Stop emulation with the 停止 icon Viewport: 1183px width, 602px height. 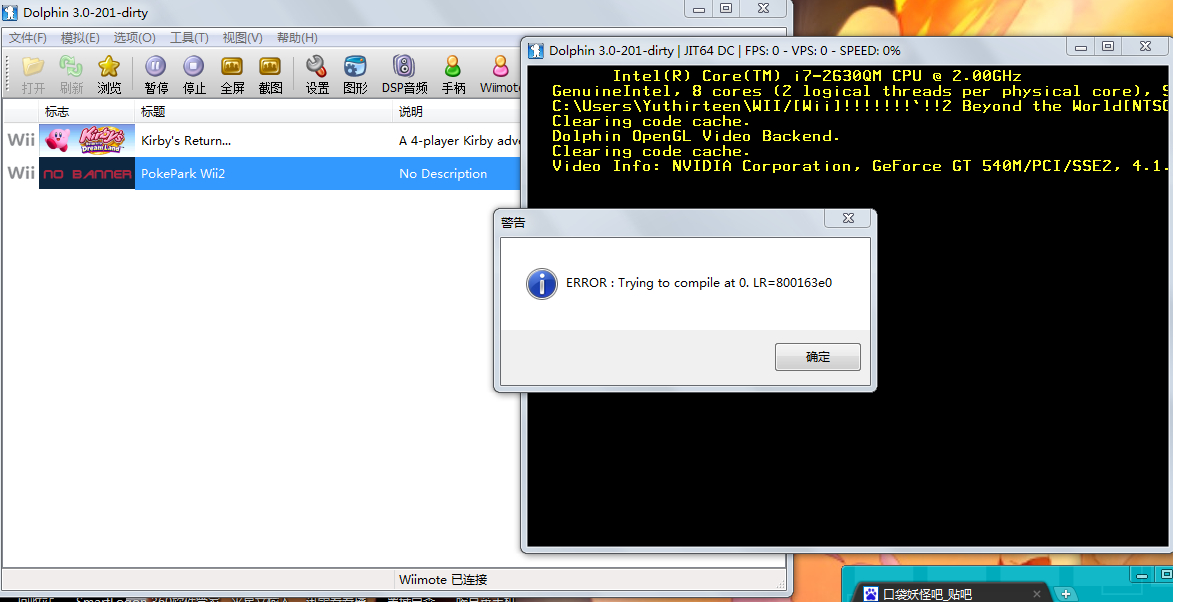pyautogui.click(x=194, y=74)
